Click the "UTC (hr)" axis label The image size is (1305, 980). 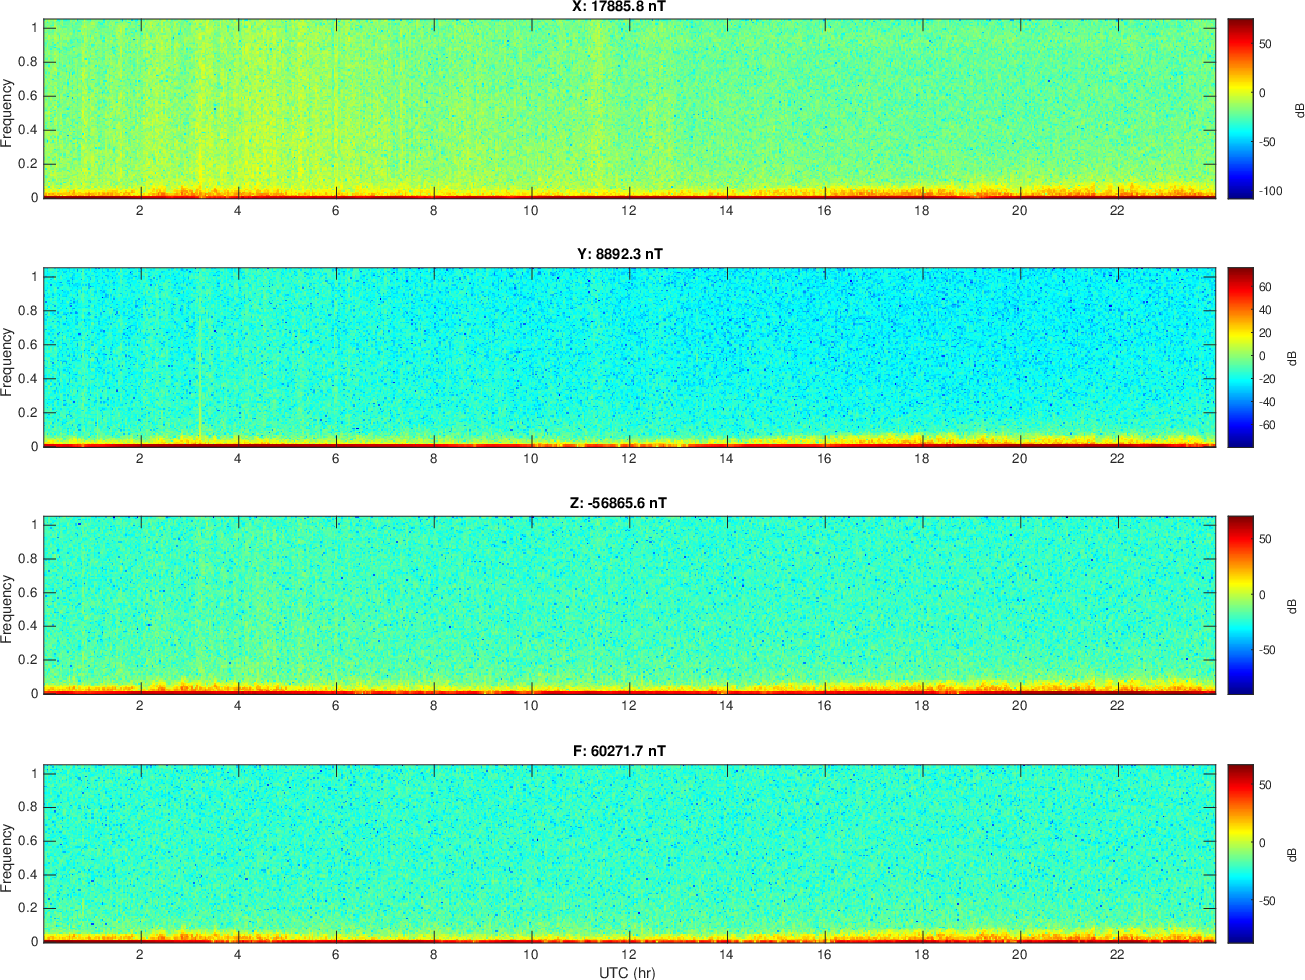point(627,972)
